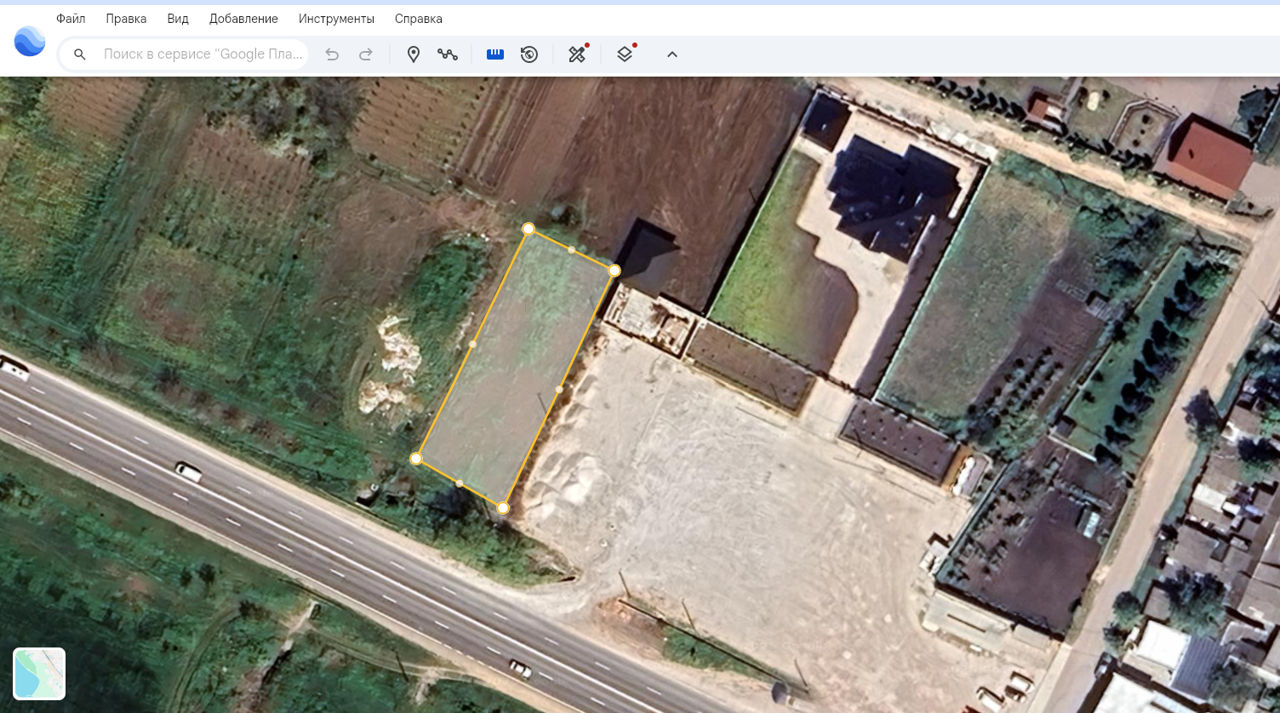Collapse the toolbar with chevron arrow
The height and width of the screenshot is (713, 1280).
point(672,54)
